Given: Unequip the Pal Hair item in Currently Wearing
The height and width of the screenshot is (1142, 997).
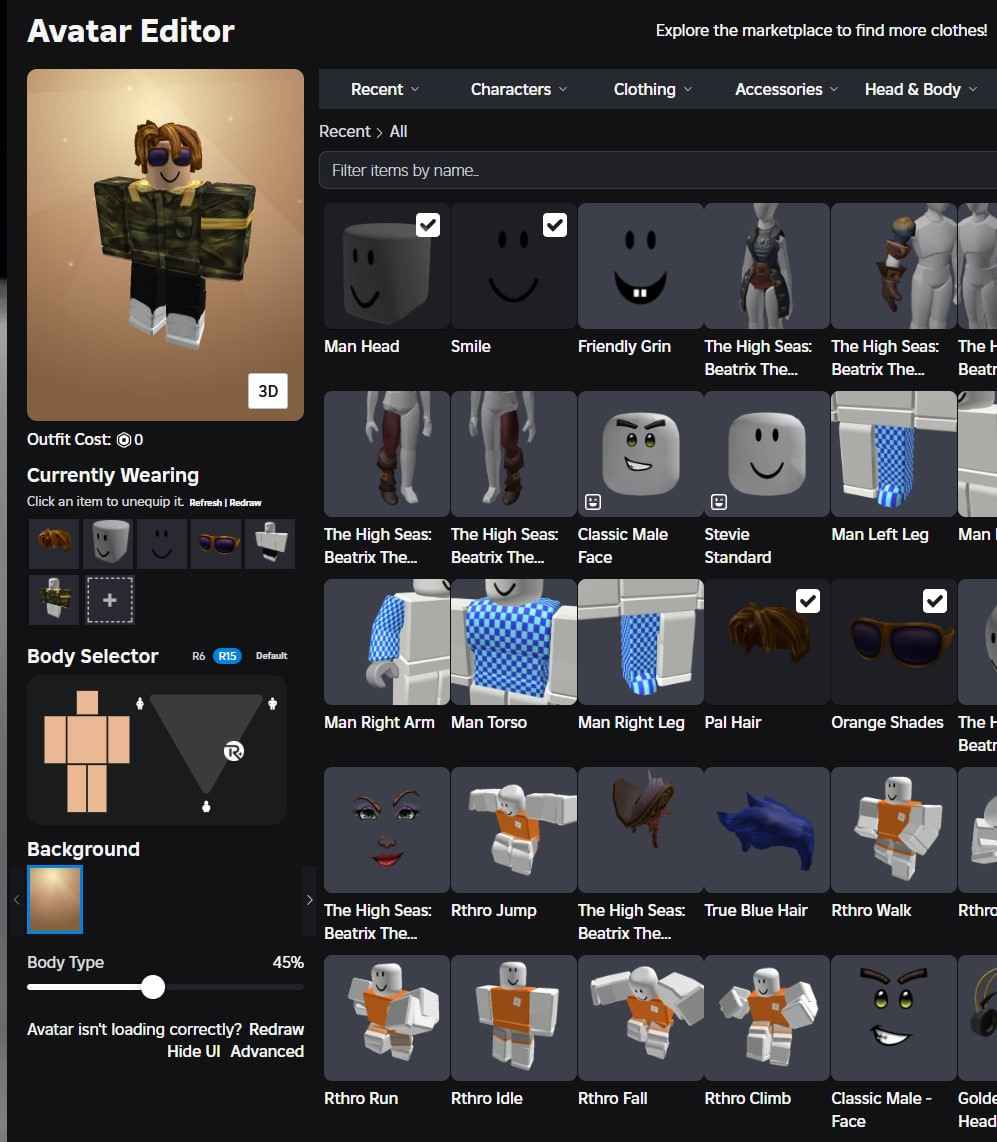Looking at the screenshot, I should tap(54, 543).
